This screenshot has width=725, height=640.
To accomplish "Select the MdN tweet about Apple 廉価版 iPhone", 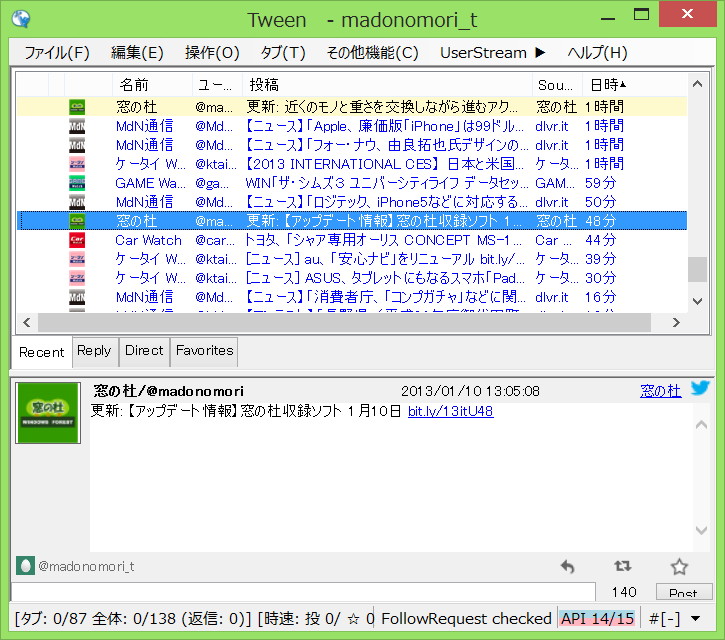I will [352, 126].
